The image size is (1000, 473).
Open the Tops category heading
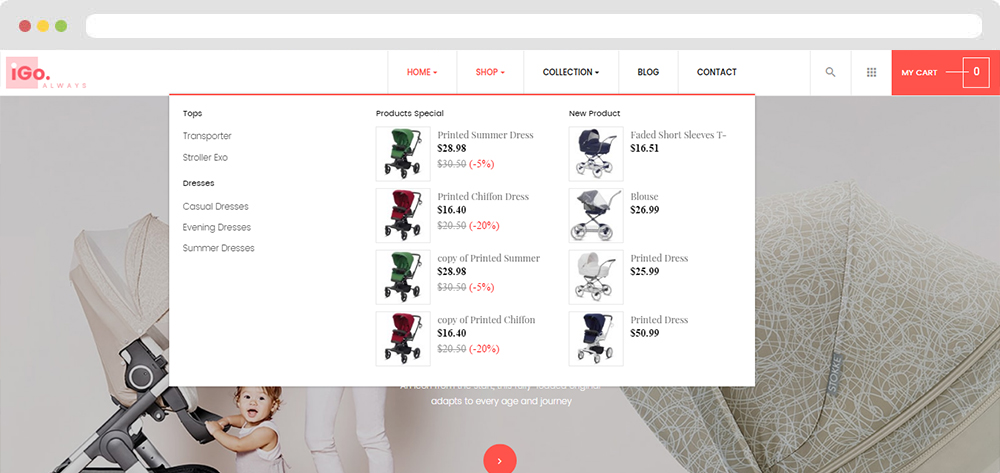(x=193, y=113)
